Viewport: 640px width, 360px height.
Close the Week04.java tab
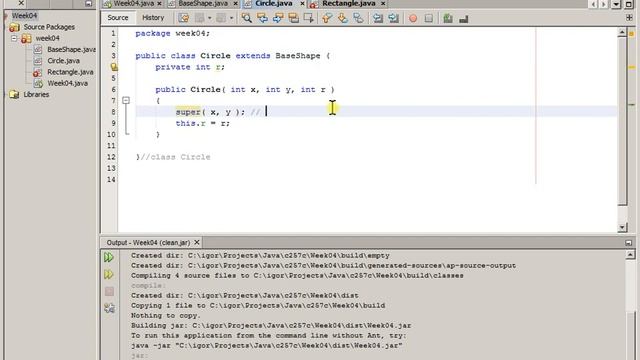[x=159, y=4]
